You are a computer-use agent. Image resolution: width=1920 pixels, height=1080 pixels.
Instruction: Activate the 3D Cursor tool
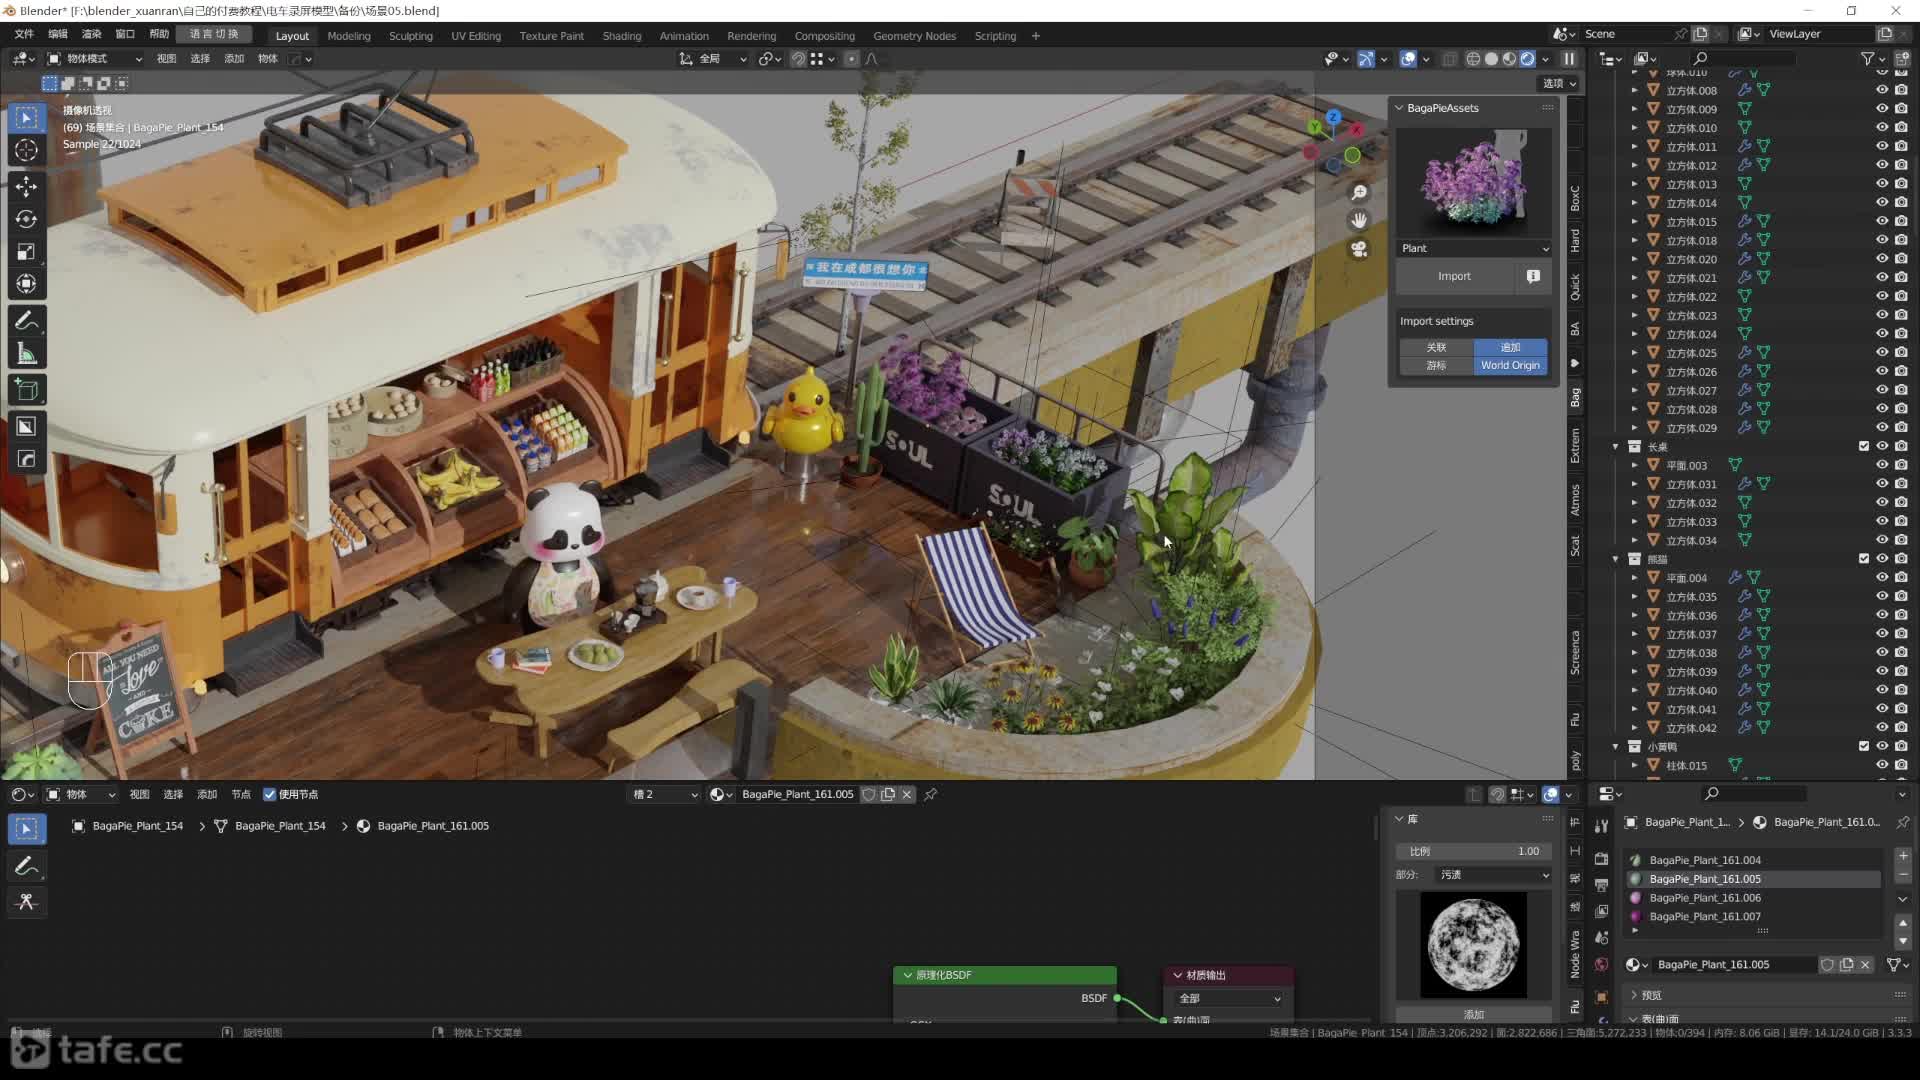pyautogui.click(x=27, y=150)
